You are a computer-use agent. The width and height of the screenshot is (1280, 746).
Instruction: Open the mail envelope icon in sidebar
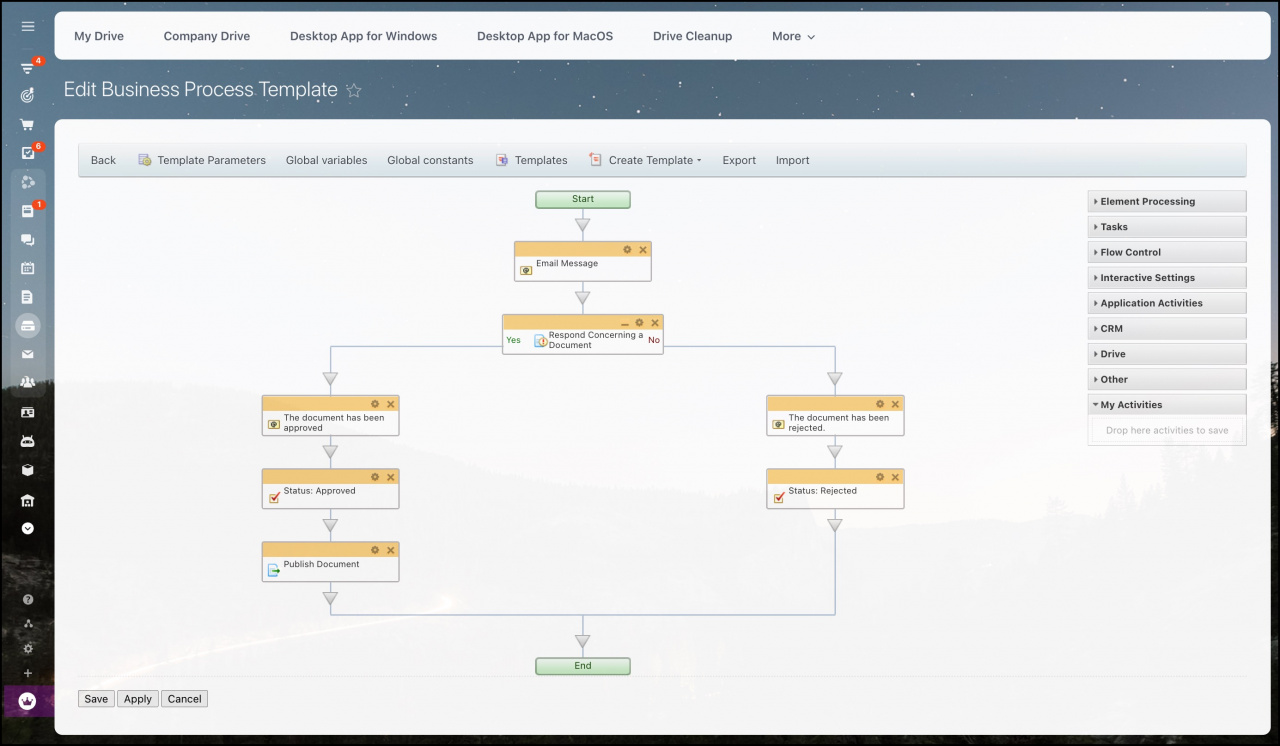point(28,354)
